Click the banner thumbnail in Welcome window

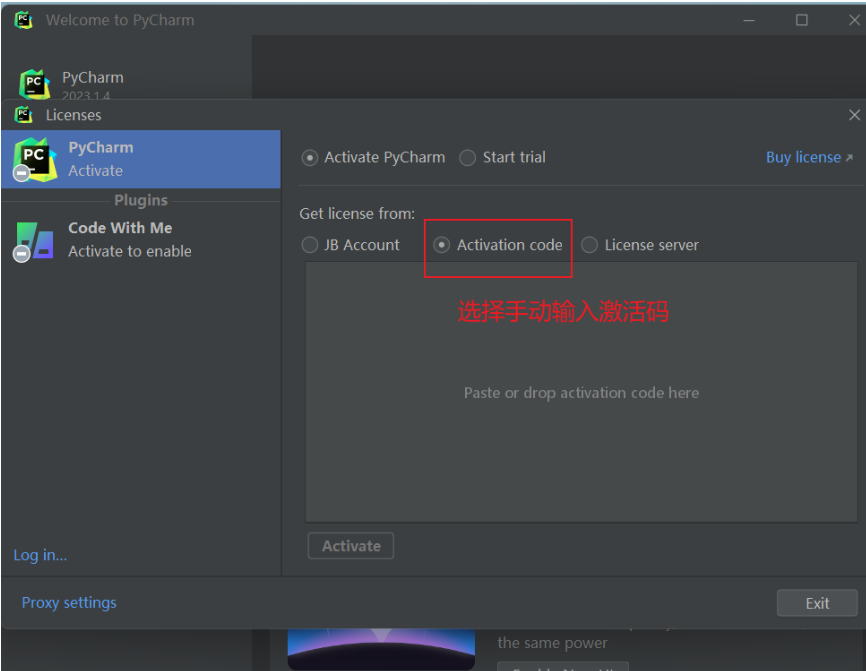pos(381,649)
